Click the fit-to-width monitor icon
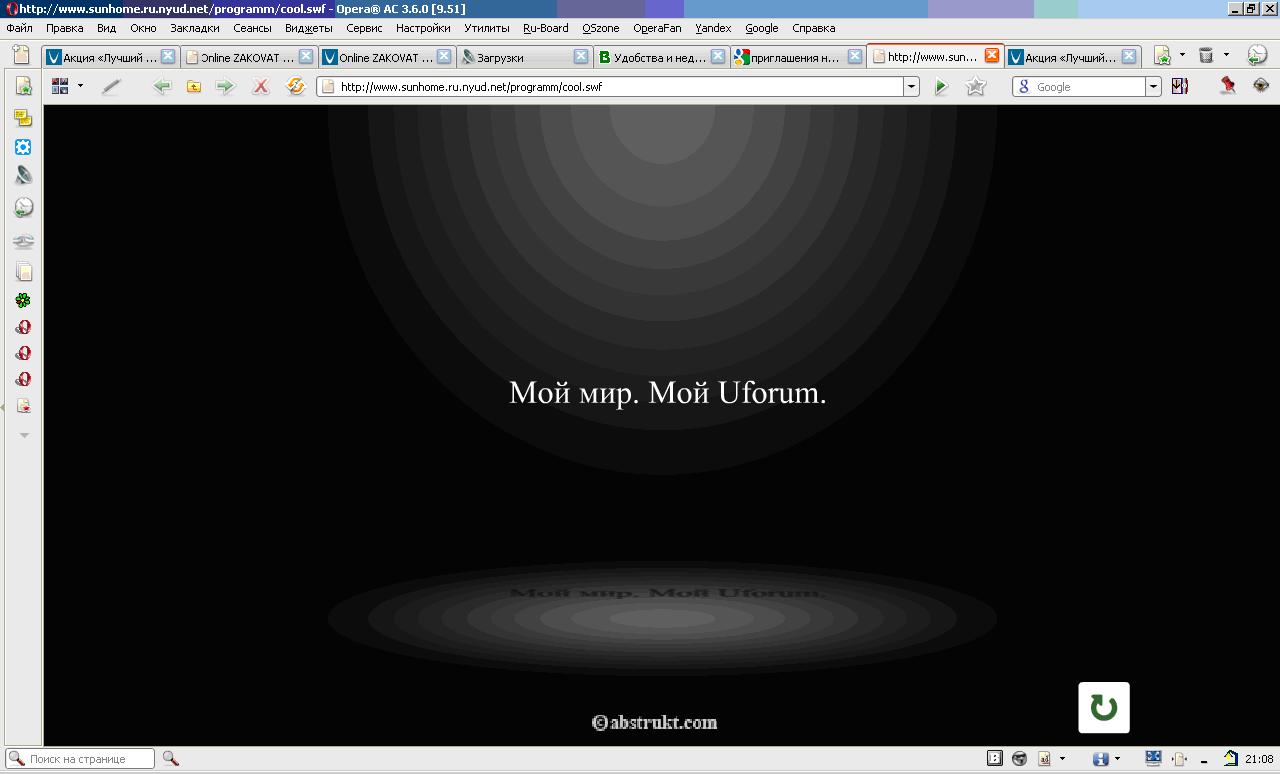The width and height of the screenshot is (1280, 774). 1153,758
